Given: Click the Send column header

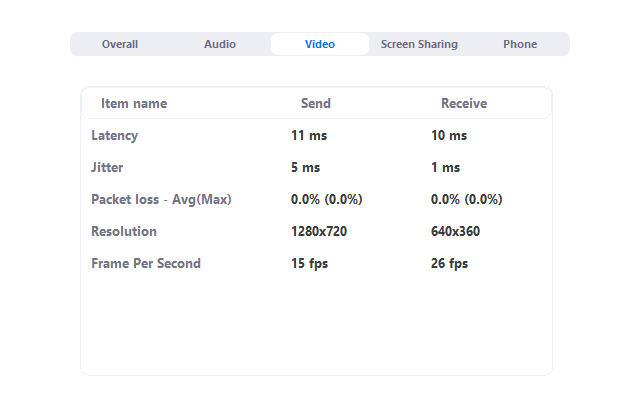Looking at the screenshot, I should (316, 103).
